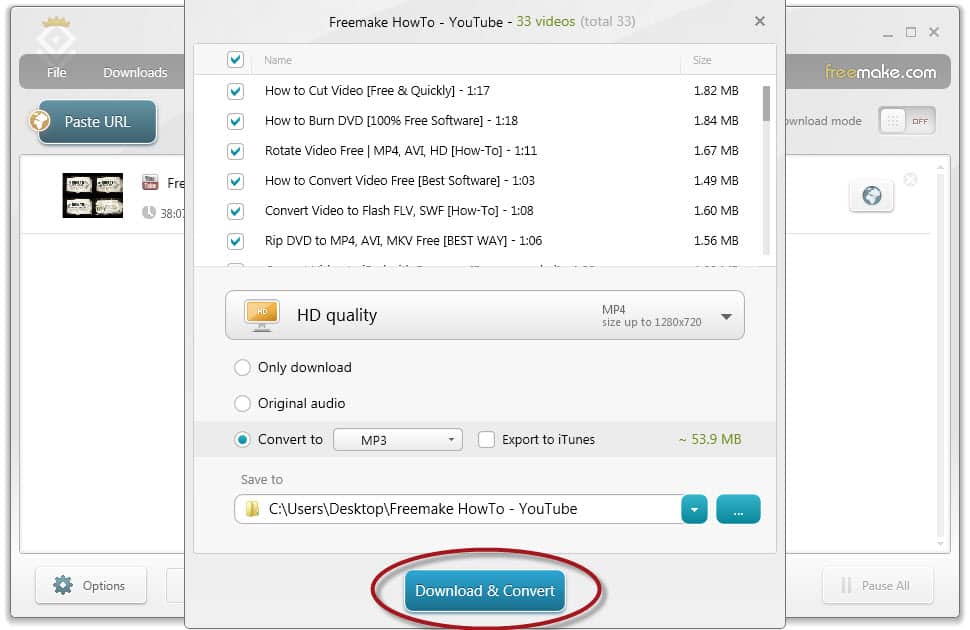Uncheck Rip DVD to MP4 item

click(x=235, y=241)
